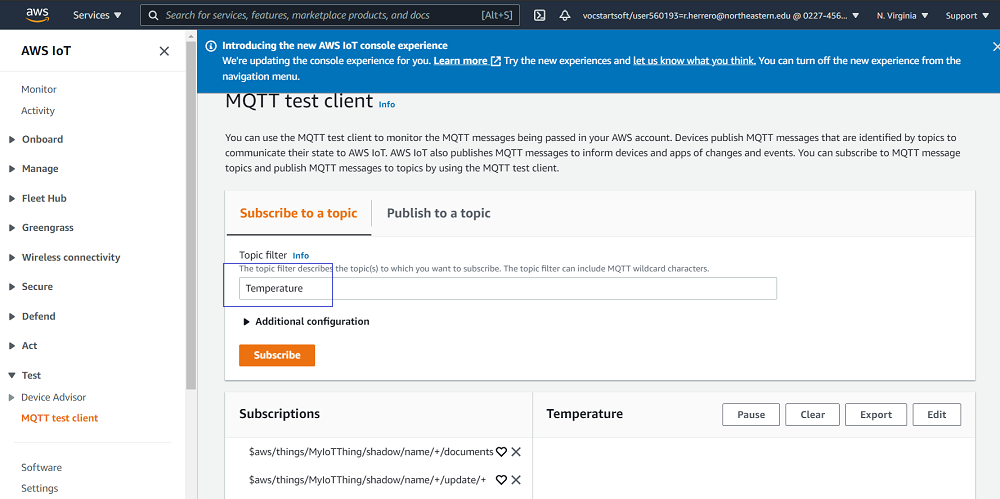The image size is (1000, 499).
Task: Open the N. Virginia region dropdown
Action: [902, 15]
